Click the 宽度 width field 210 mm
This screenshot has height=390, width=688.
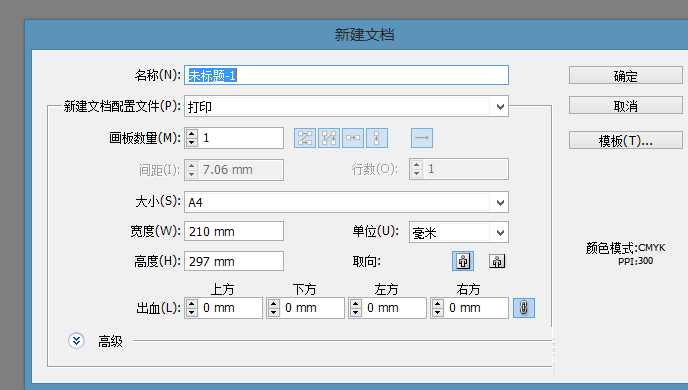tap(234, 231)
